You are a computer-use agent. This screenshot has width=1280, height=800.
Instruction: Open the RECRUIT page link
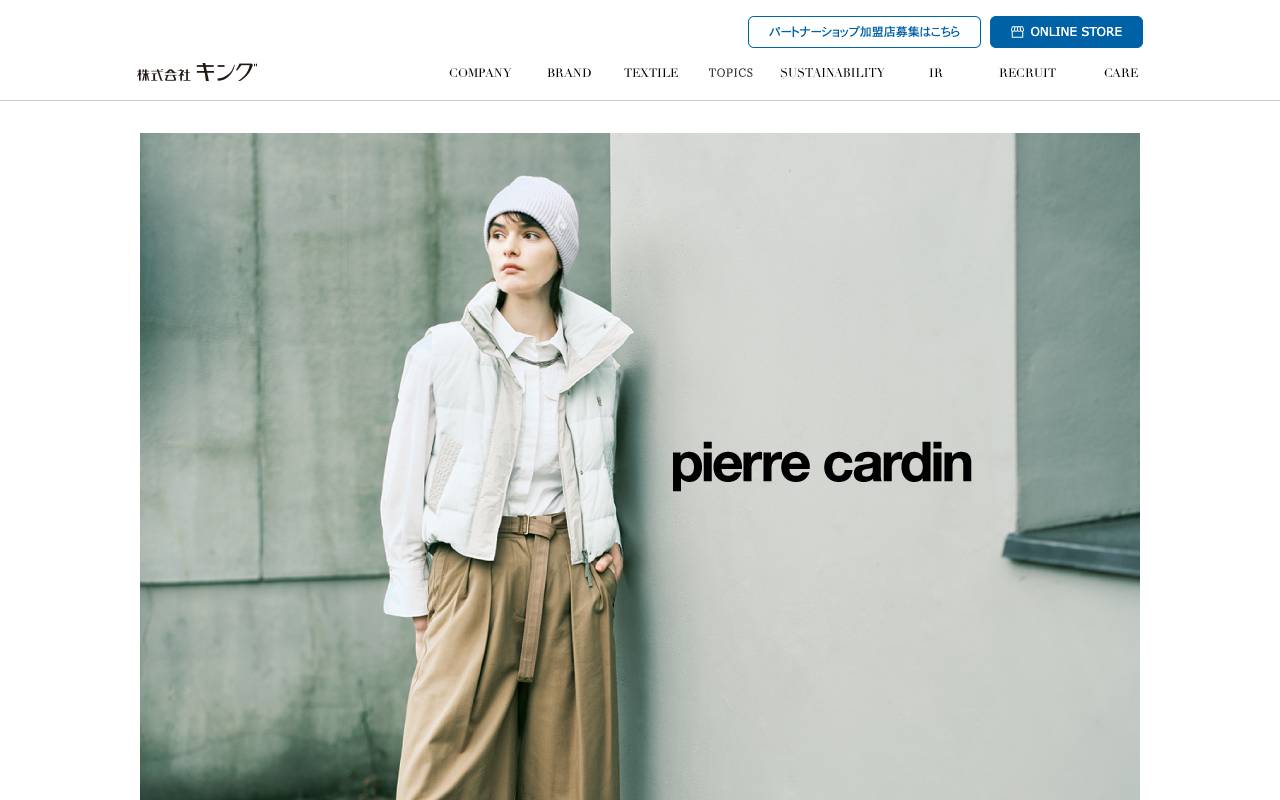[1027, 73]
